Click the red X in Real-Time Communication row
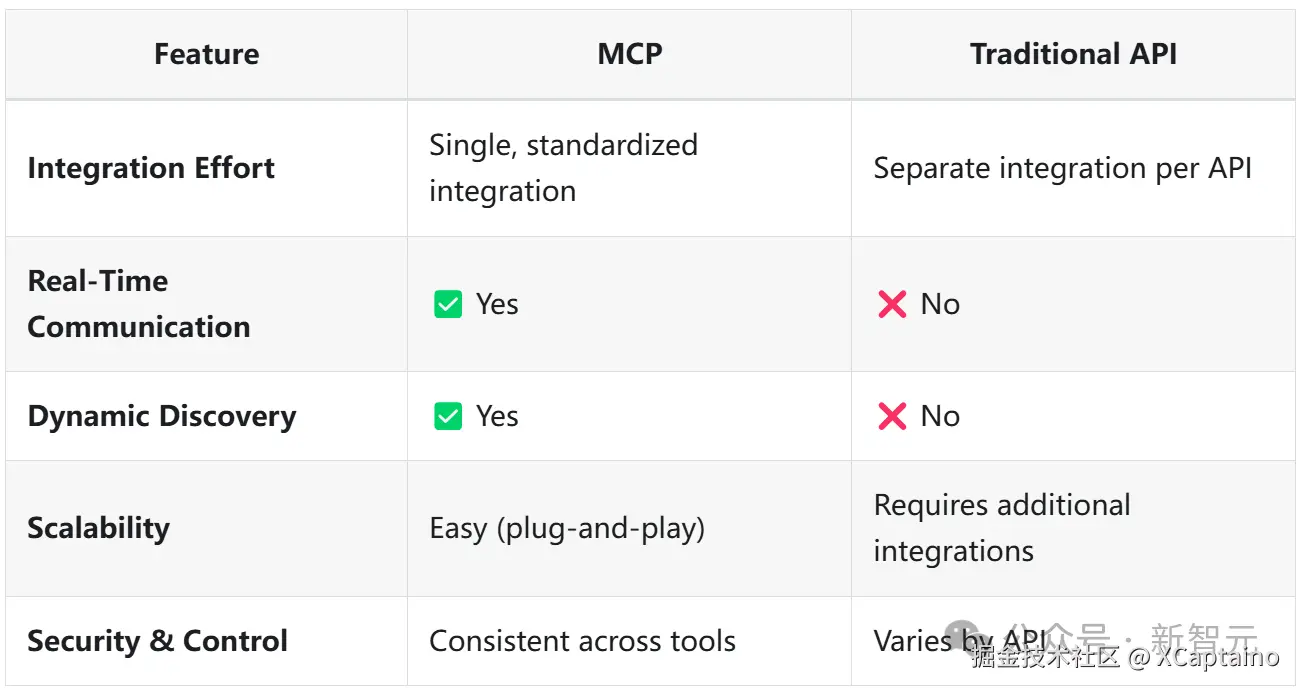Viewport: 1300px width, 692px height. click(891, 304)
